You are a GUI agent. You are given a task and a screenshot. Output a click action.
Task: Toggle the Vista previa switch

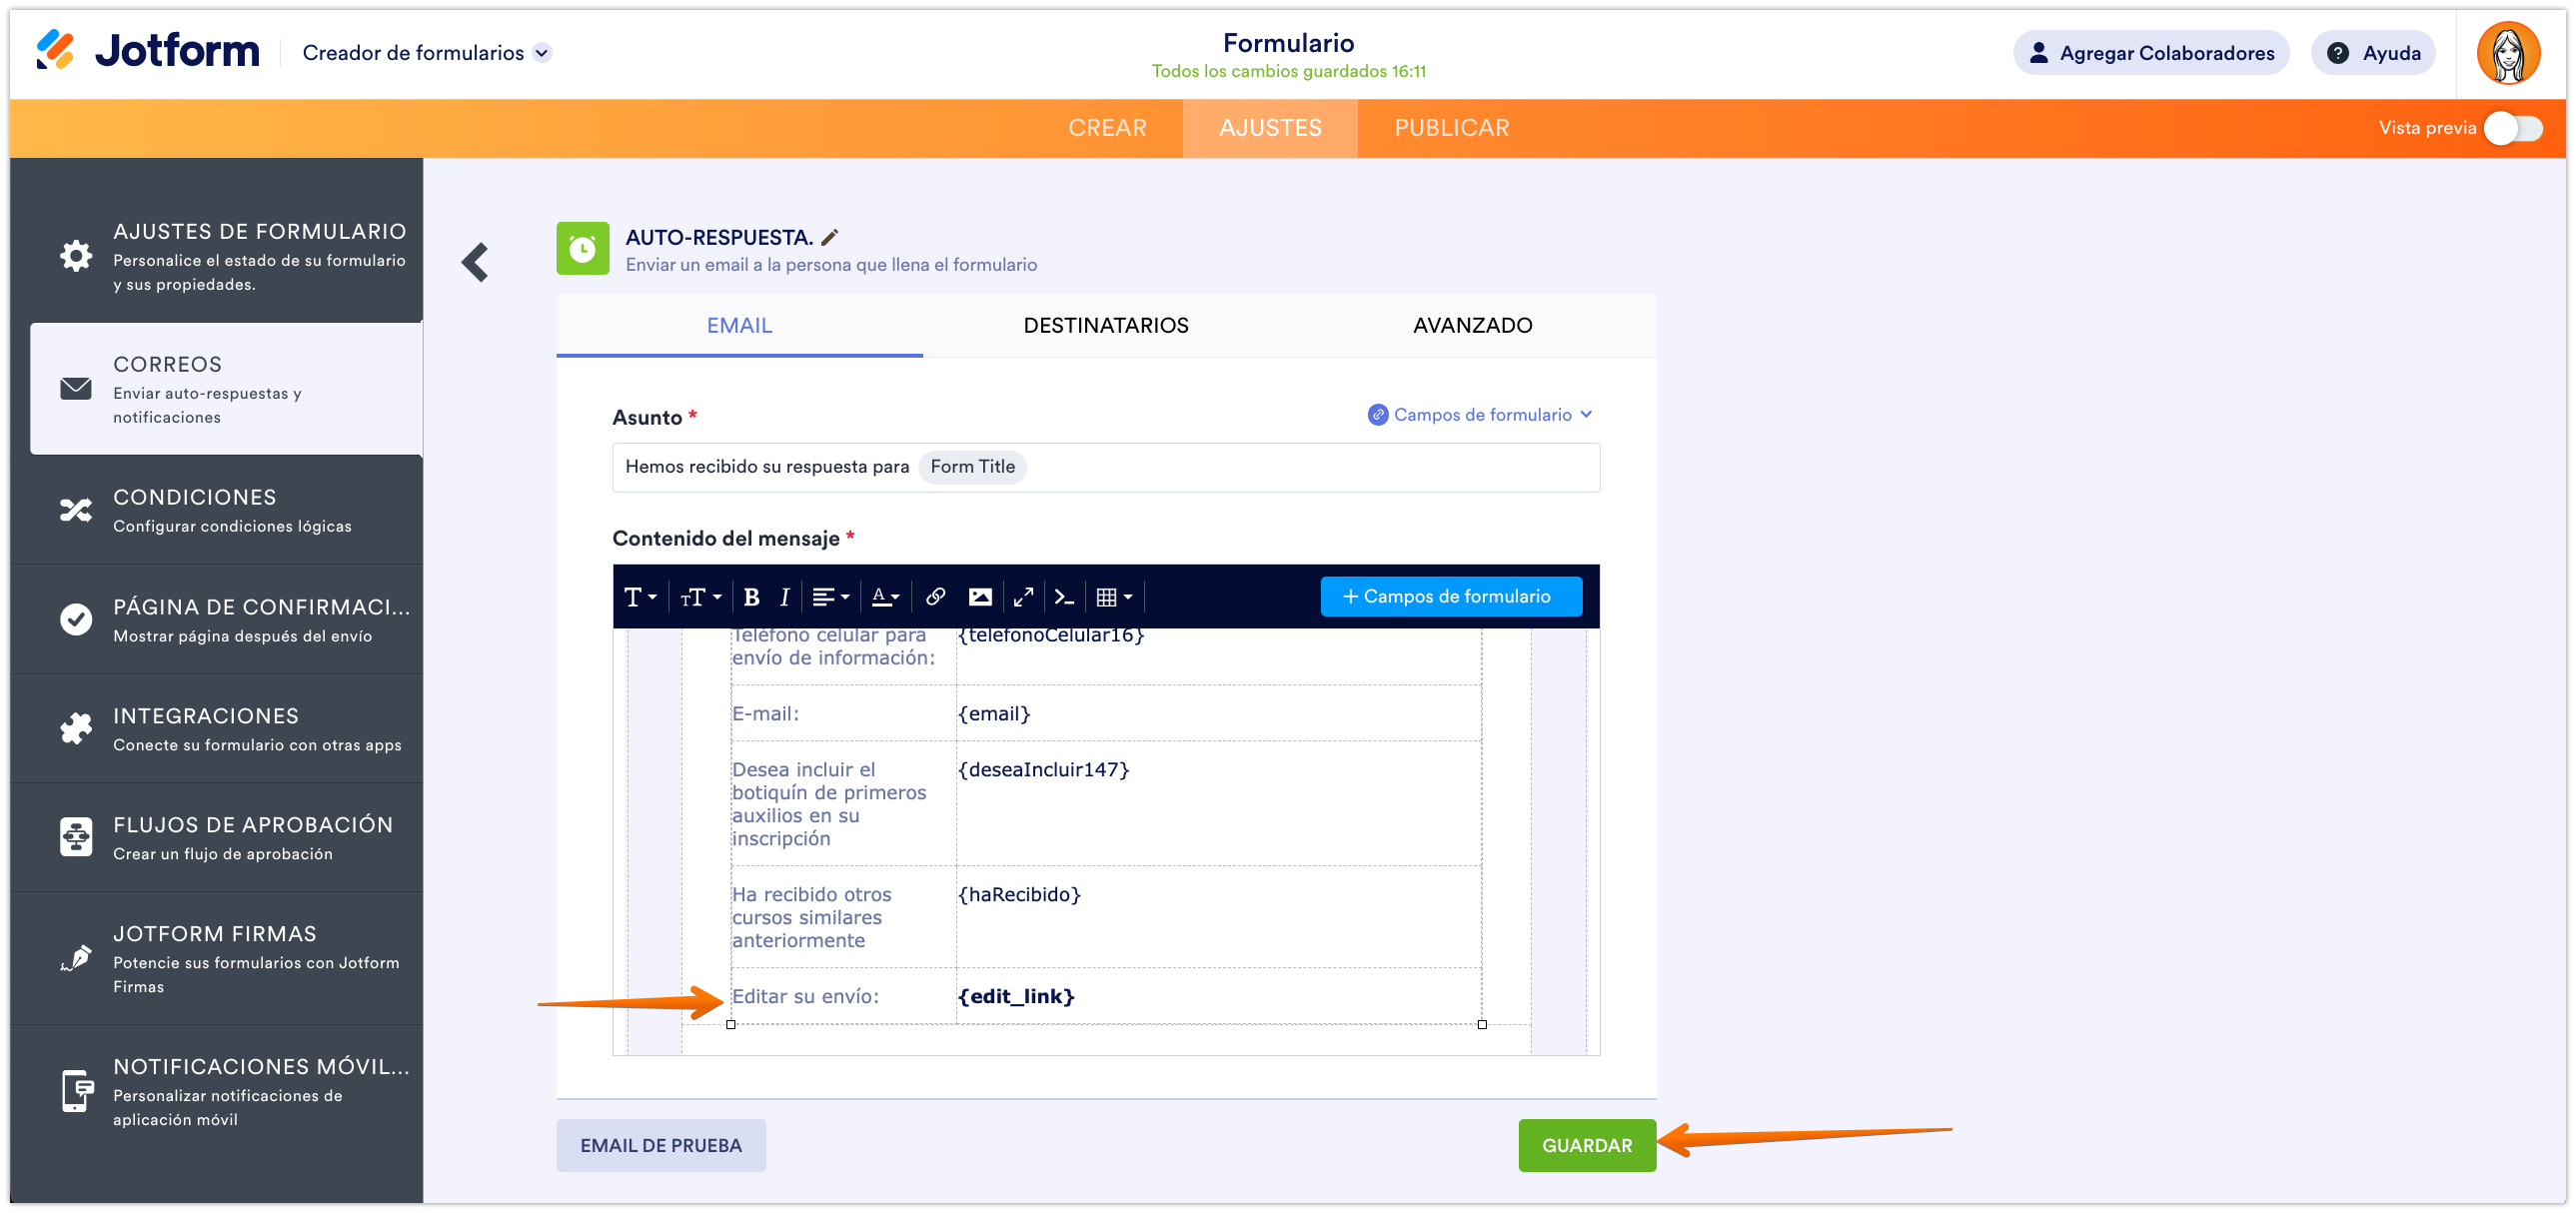click(2513, 128)
